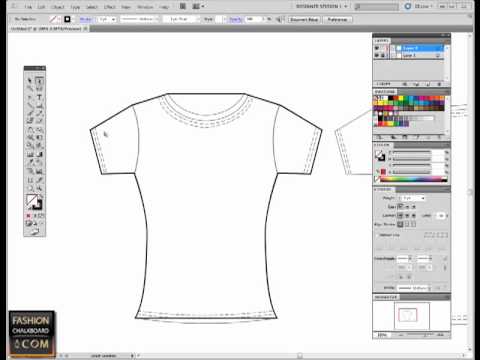Click the Document Setup button
The height and width of the screenshot is (360, 480).
click(x=304, y=20)
